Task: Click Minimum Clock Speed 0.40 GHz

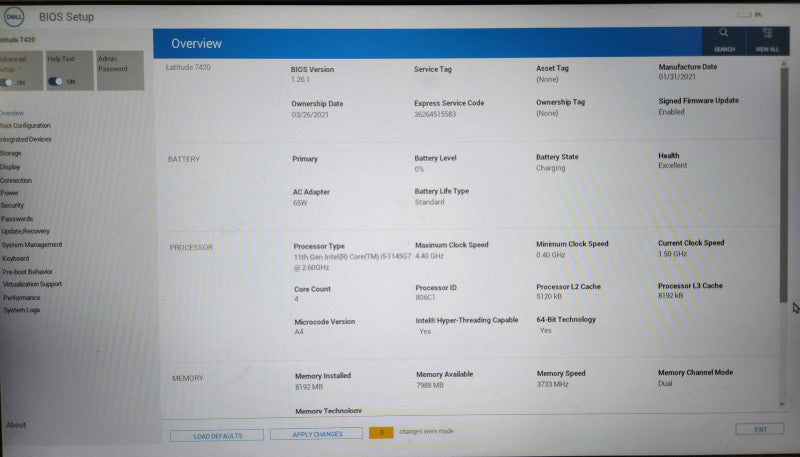Action: pyautogui.click(x=551, y=255)
